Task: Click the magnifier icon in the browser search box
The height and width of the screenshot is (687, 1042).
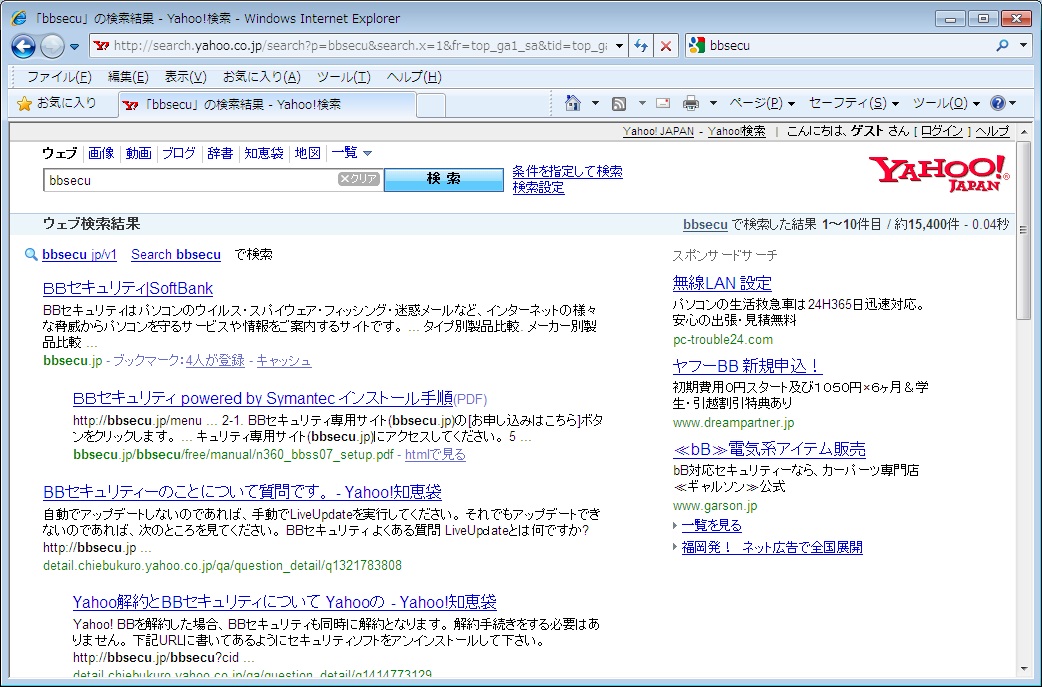Action: tap(1002, 46)
